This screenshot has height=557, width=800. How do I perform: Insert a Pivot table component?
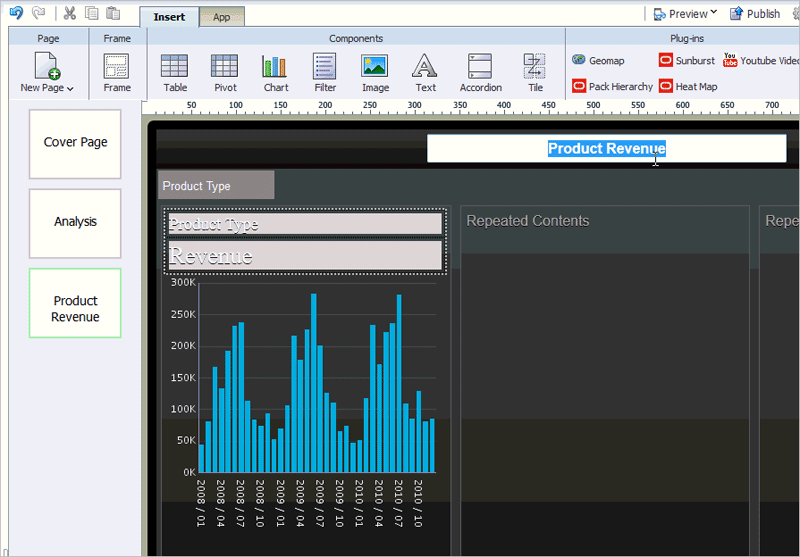tap(225, 73)
